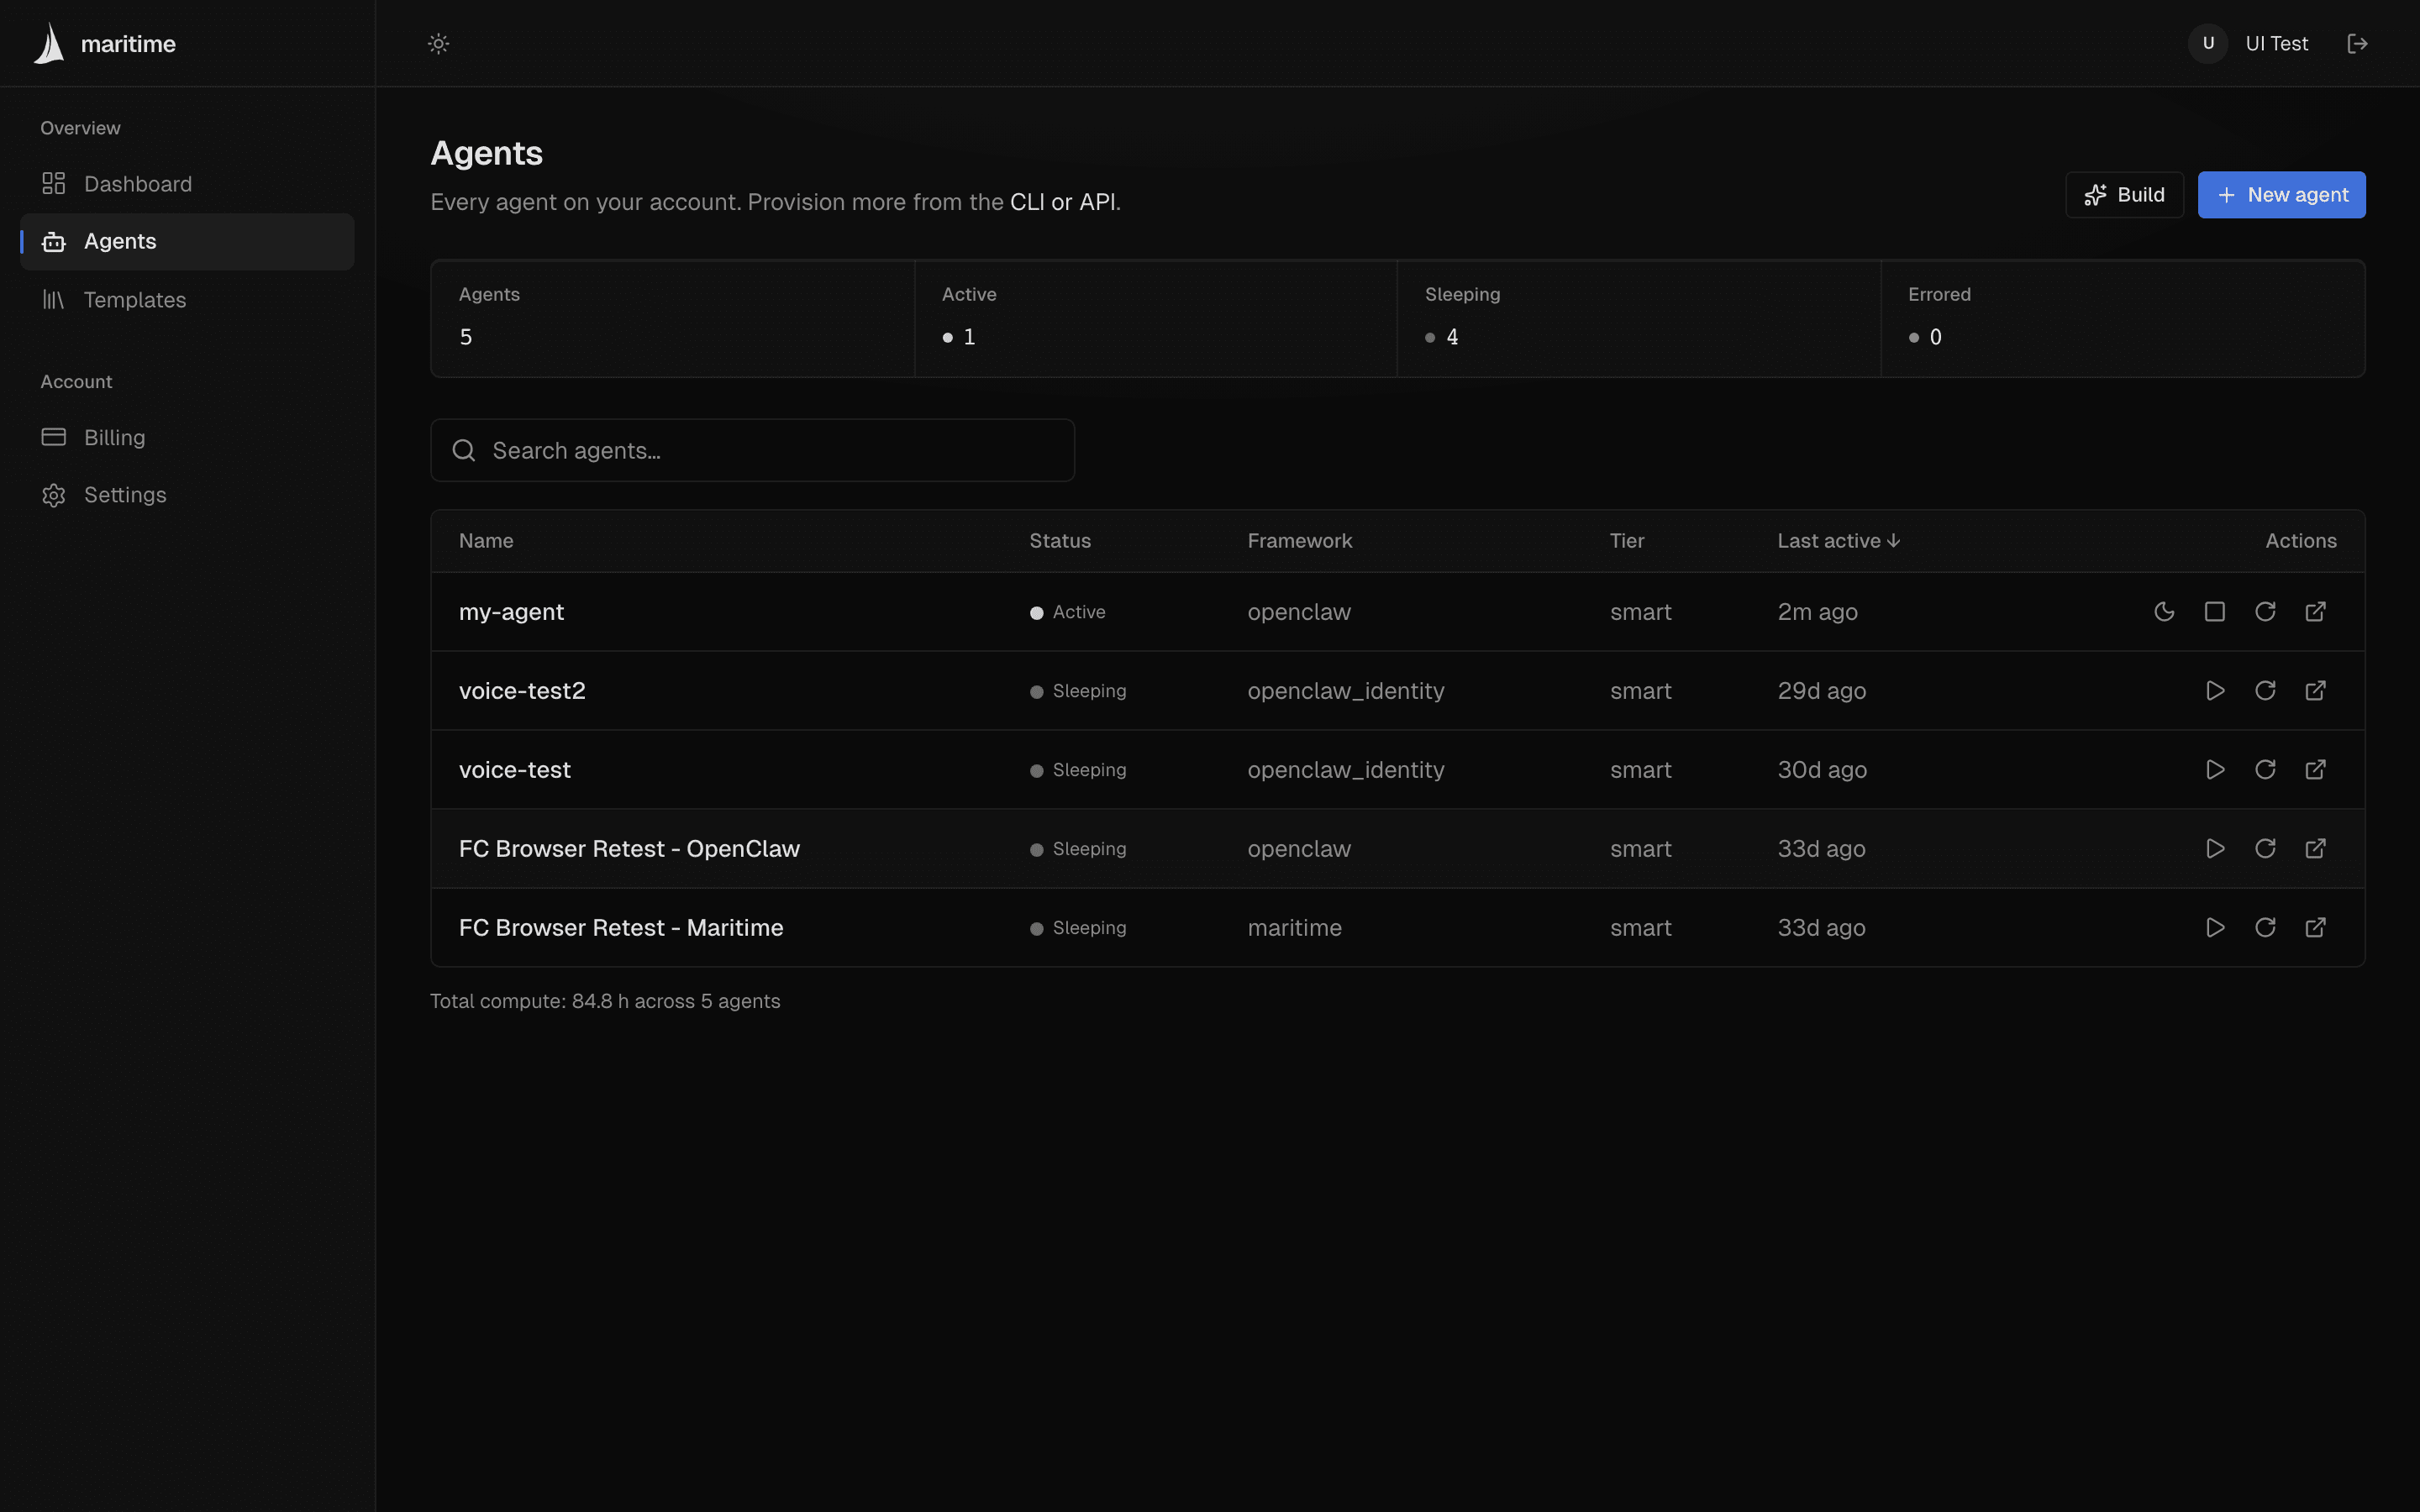Open Dashboard in the sidebar
The image size is (2420, 1512).
187,184
